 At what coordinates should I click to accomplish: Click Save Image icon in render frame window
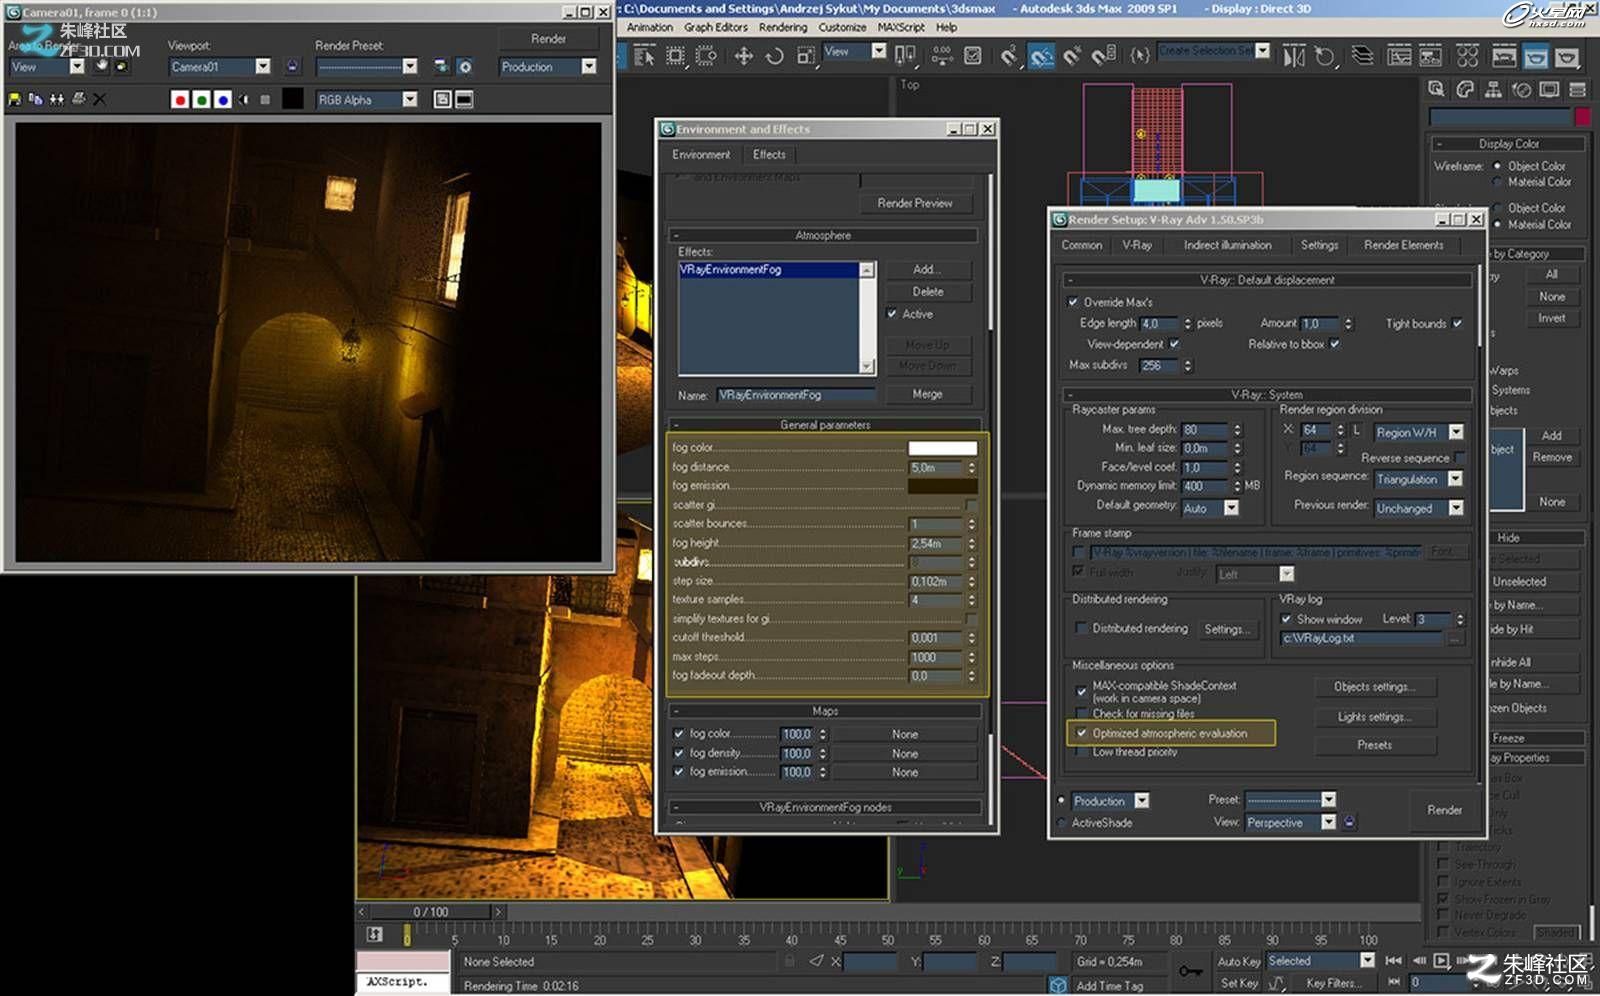(14, 99)
